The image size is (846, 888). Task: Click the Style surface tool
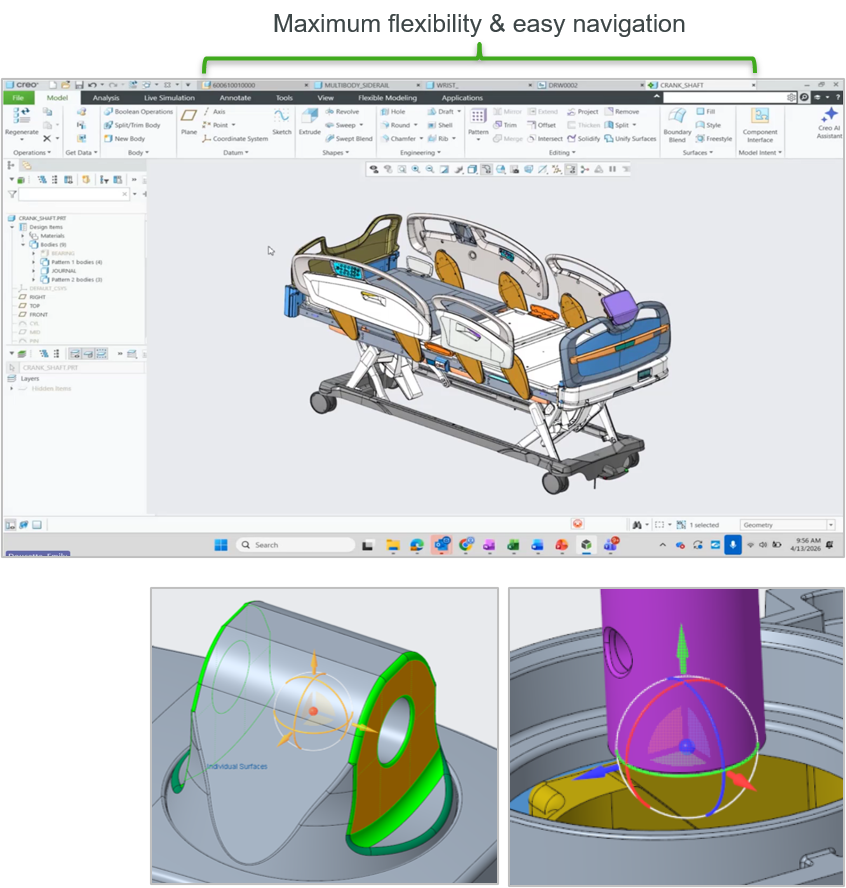(708, 125)
